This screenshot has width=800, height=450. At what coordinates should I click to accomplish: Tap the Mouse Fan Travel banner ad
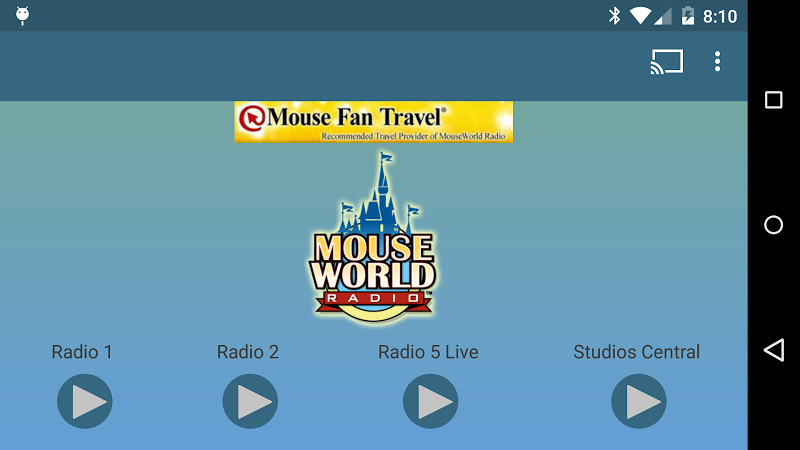click(373, 122)
